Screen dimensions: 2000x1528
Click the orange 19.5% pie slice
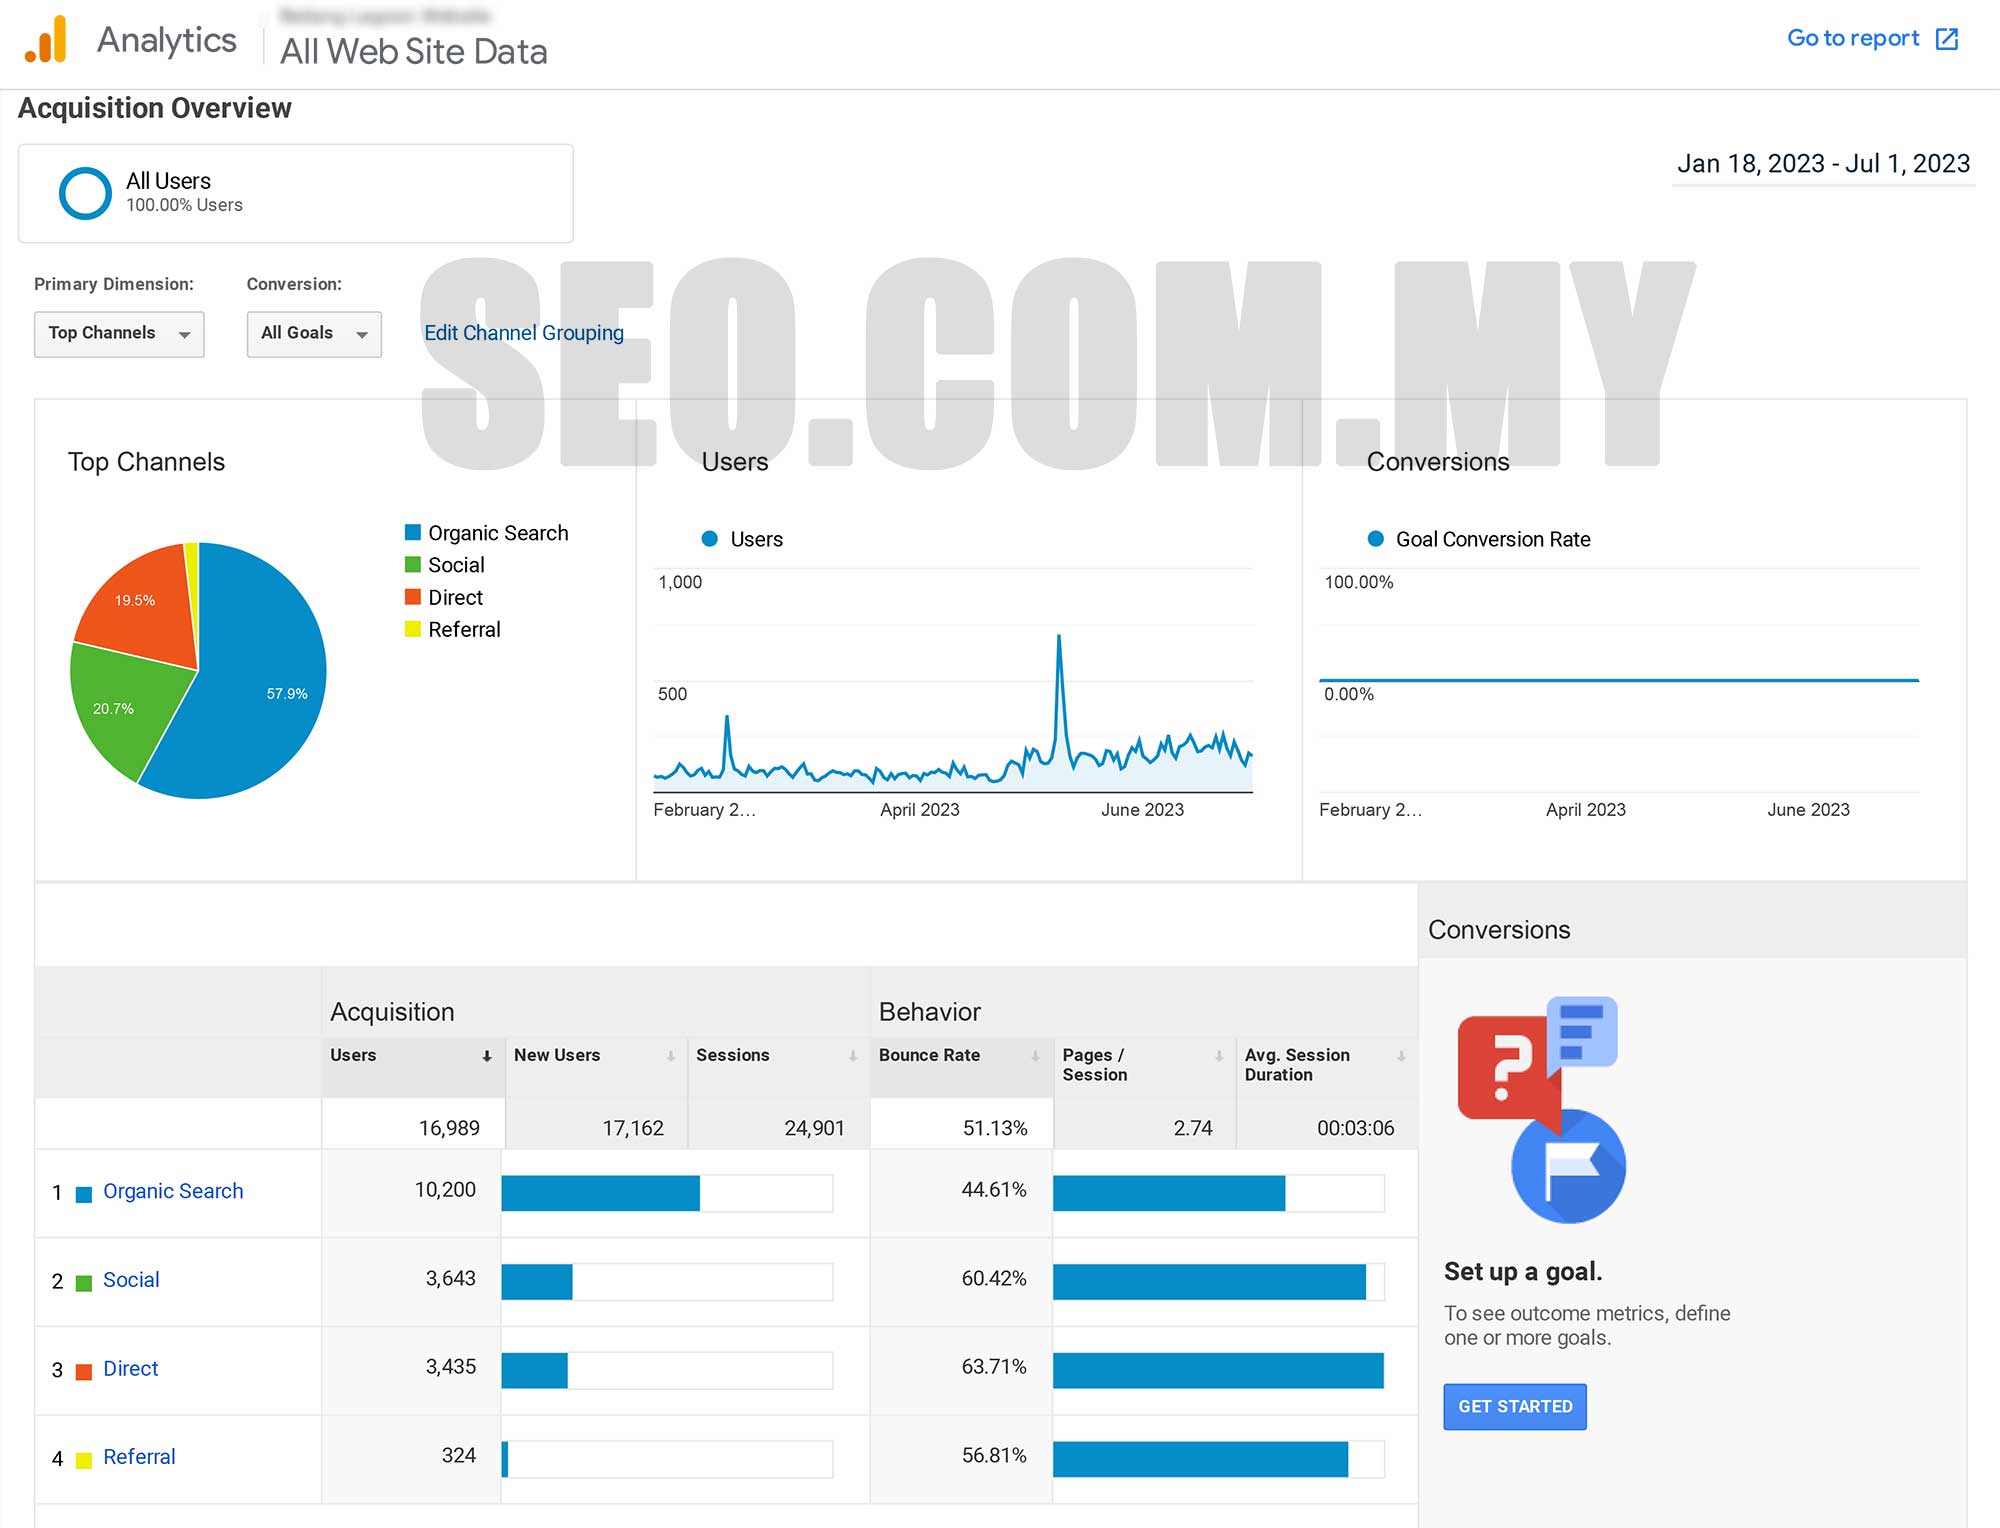coord(142,607)
